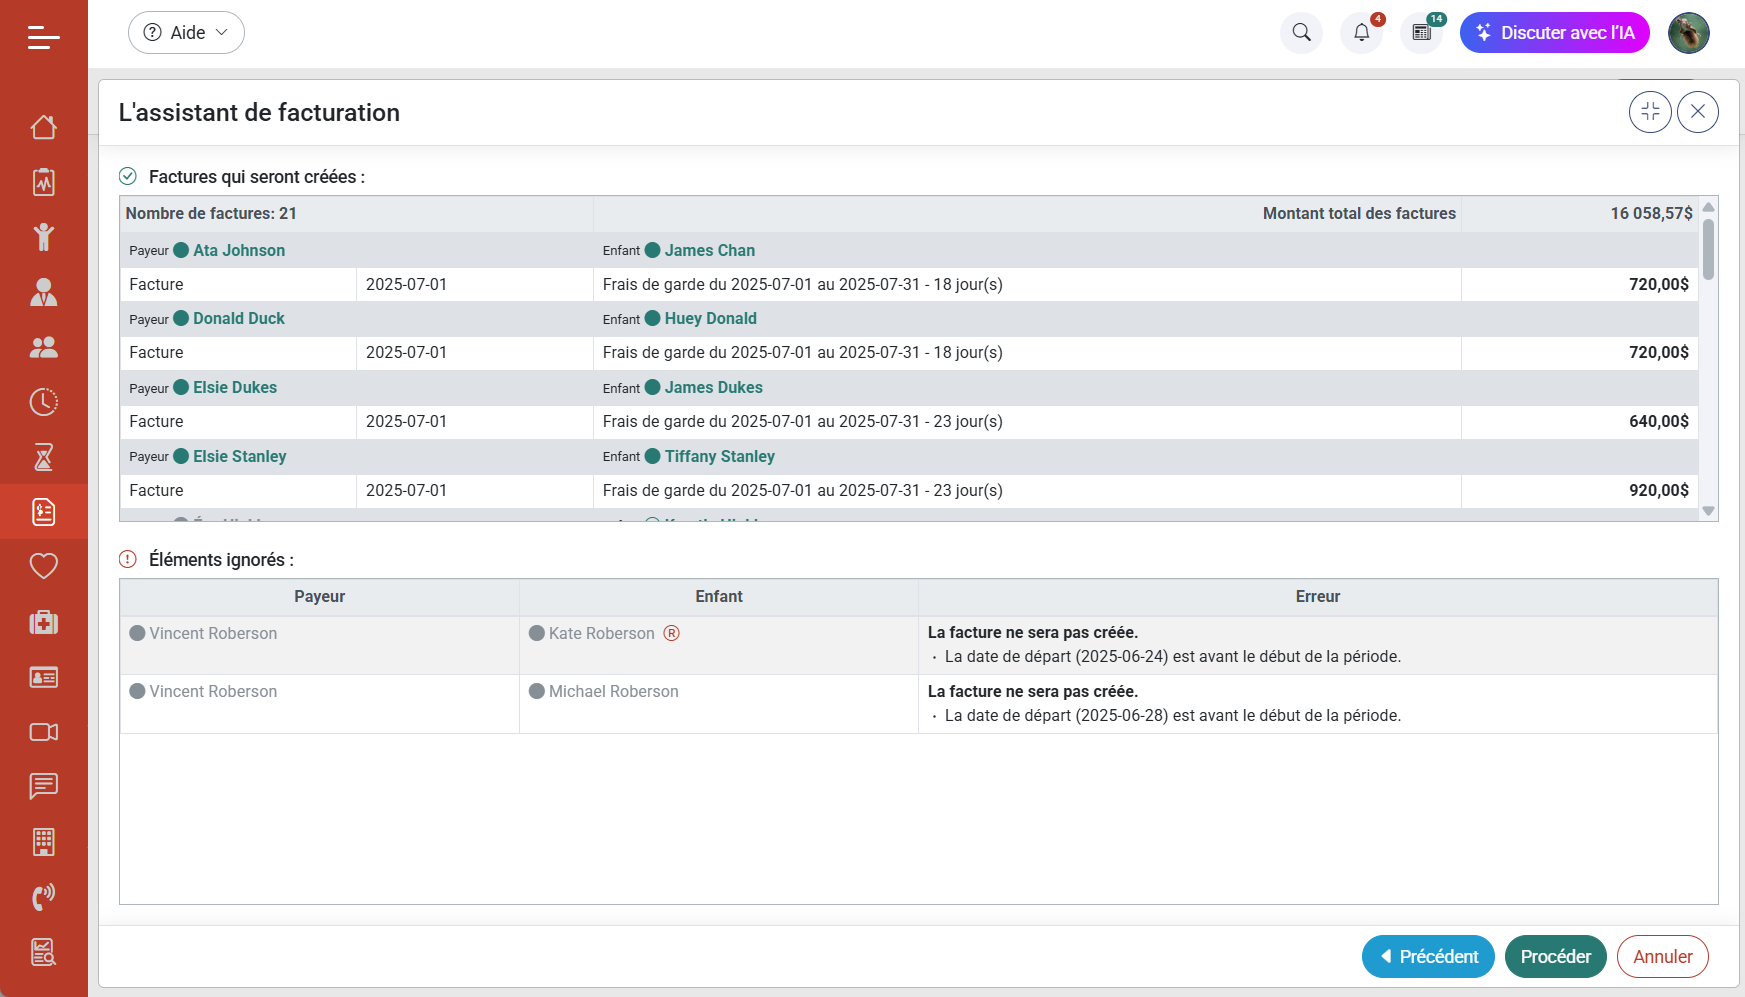Screen dimensions: 1745x997
Task: Open the home page icon in the sidebar
Action: (x=43, y=127)
